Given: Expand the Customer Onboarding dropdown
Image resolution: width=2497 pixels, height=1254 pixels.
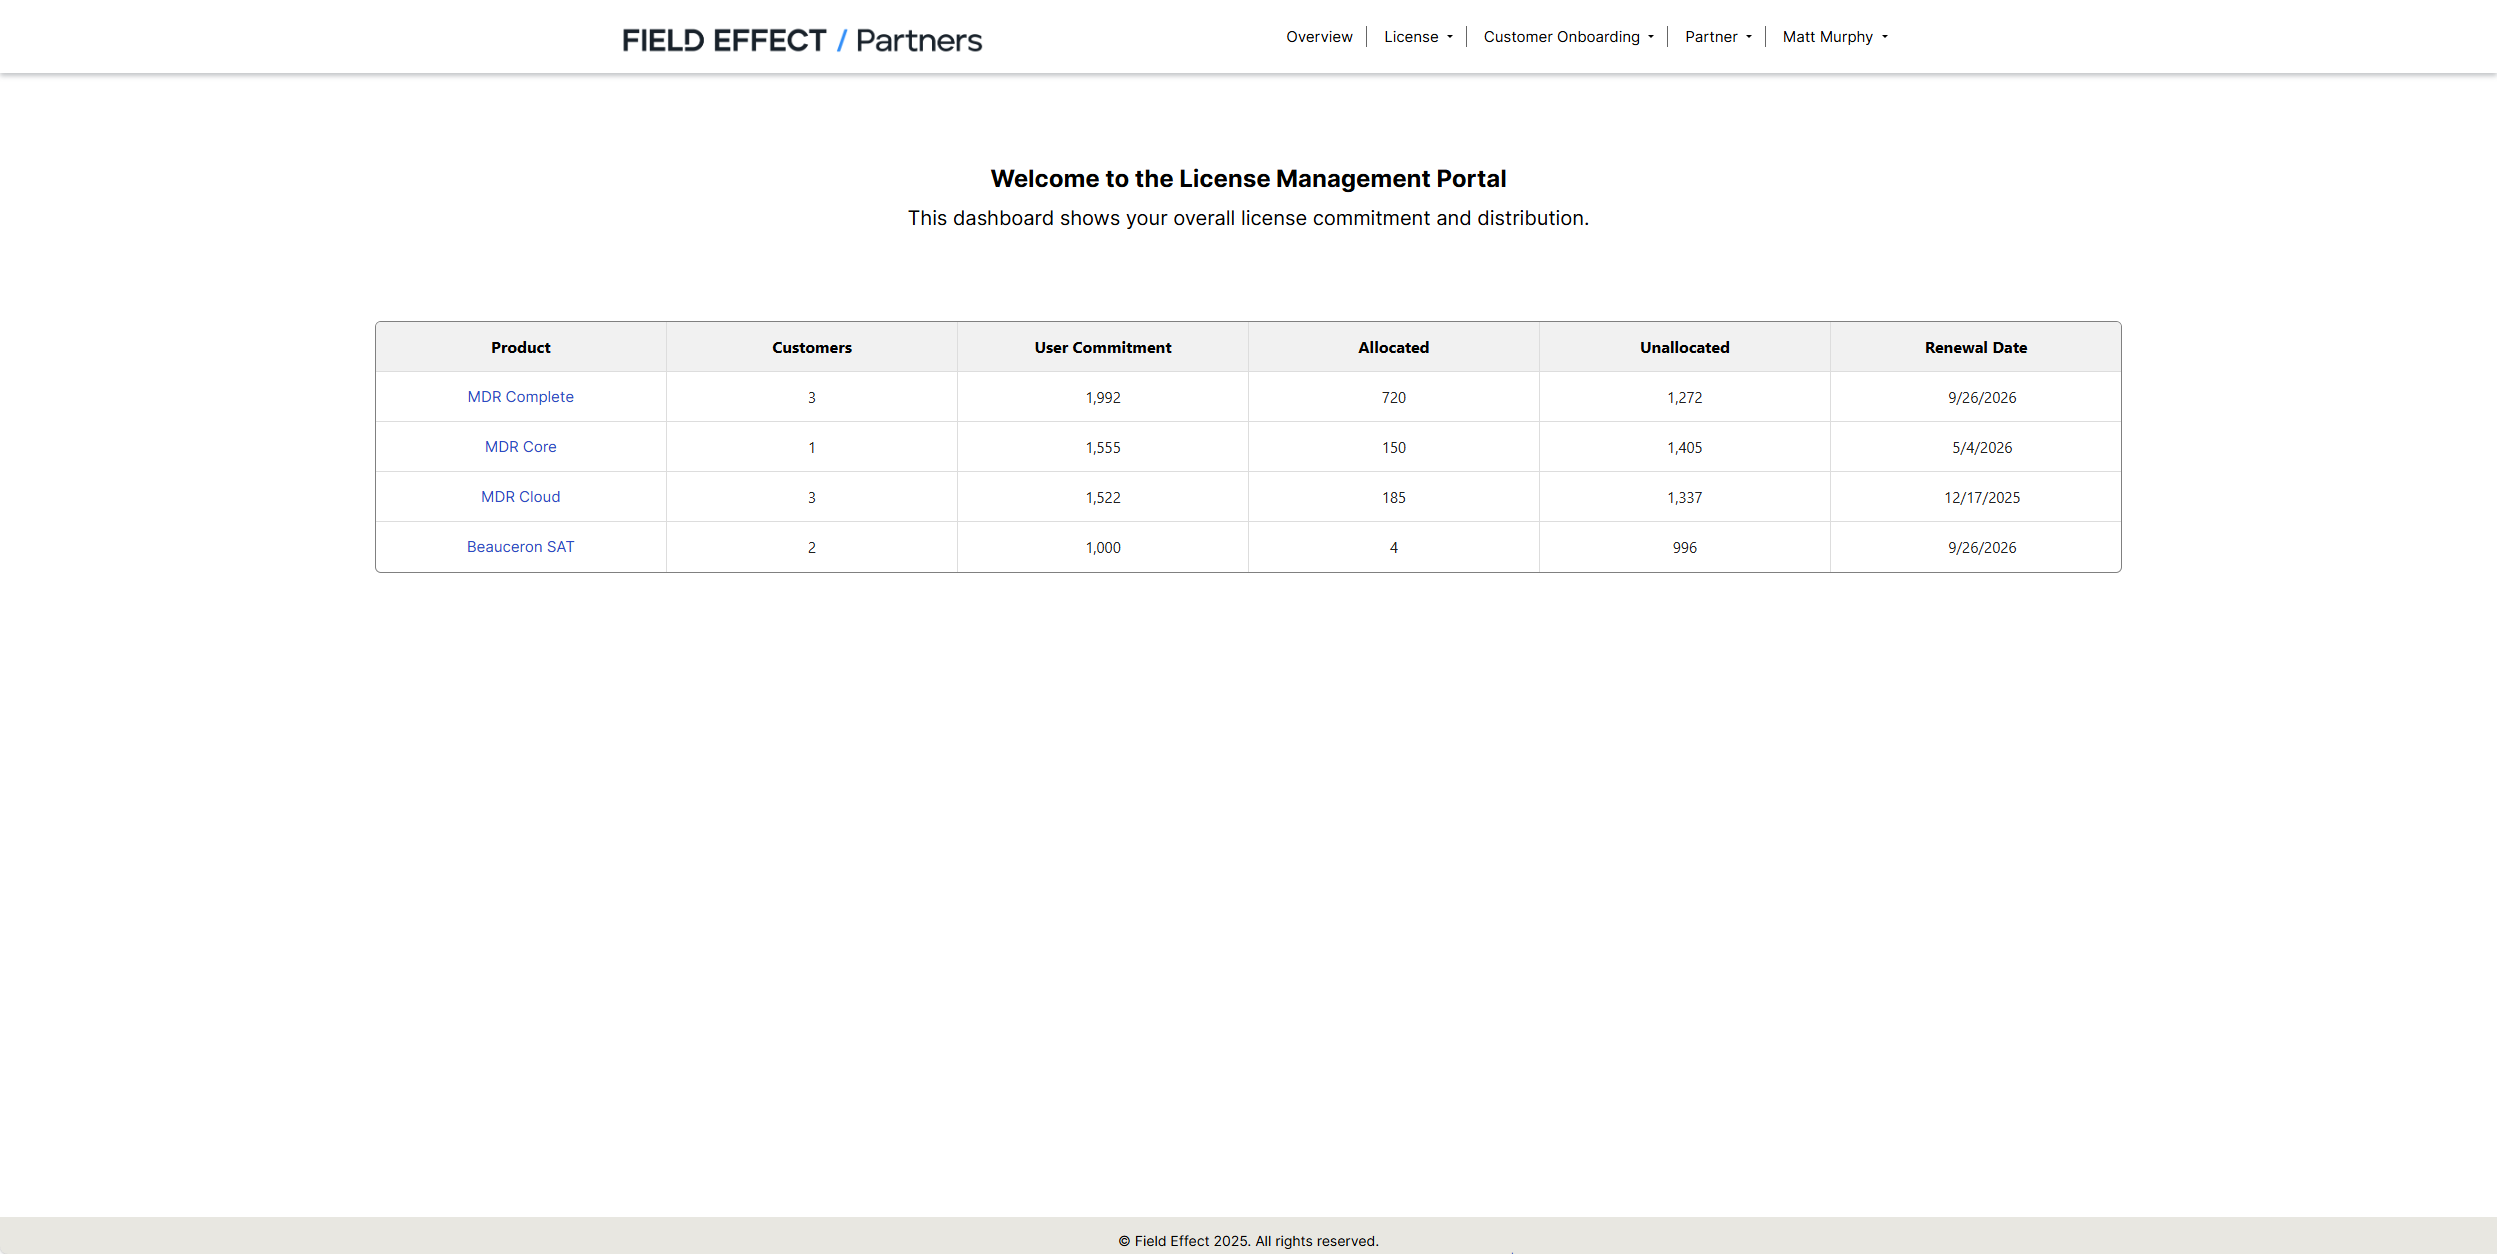Looking at the screenshot, I should click(x=1567, y=37).
